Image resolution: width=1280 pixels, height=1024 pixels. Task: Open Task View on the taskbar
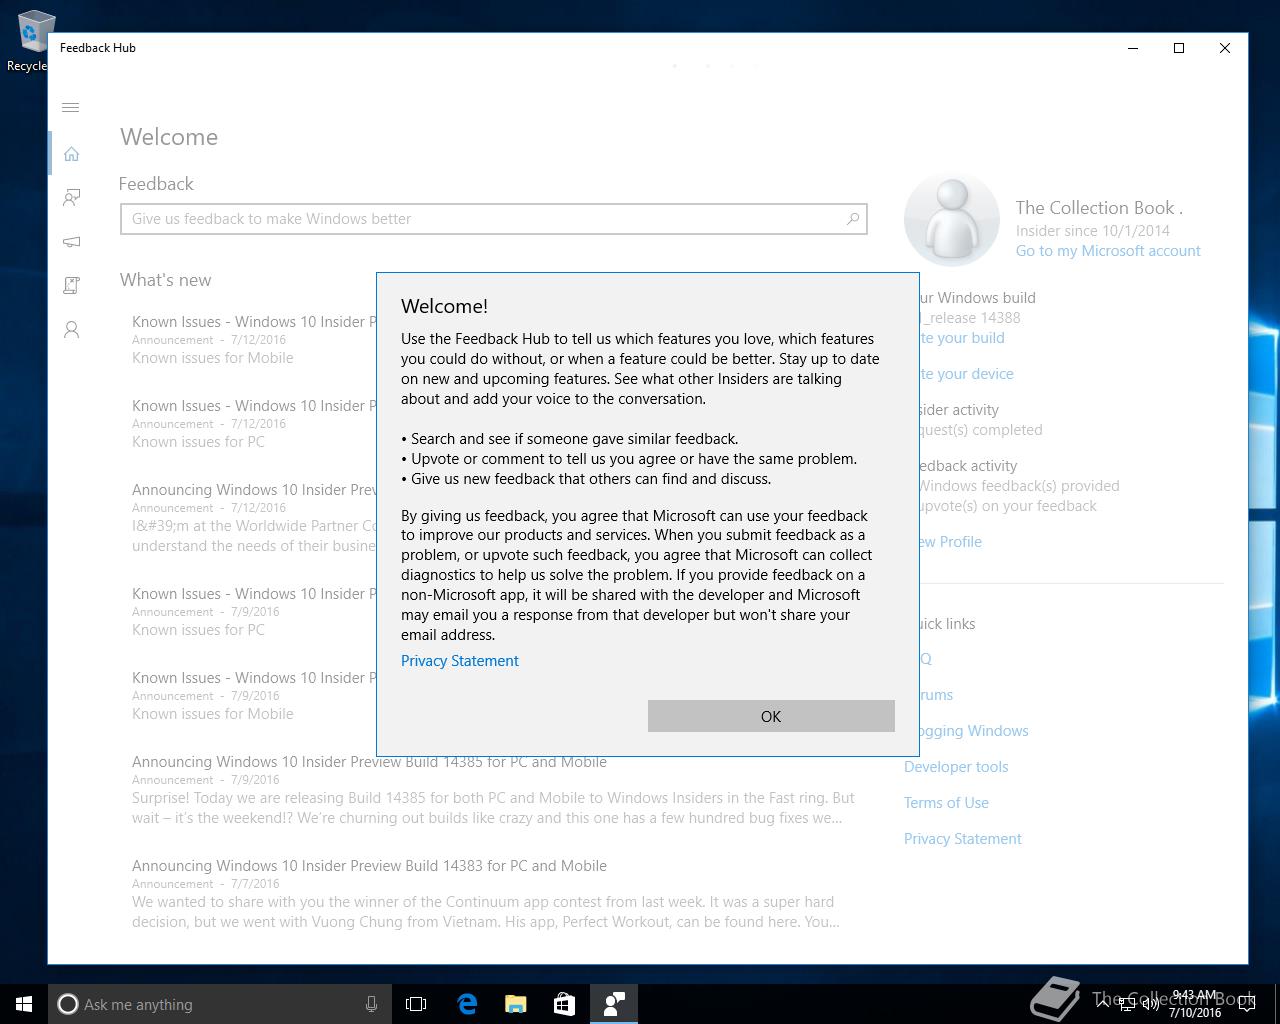tap(416, 1004)
